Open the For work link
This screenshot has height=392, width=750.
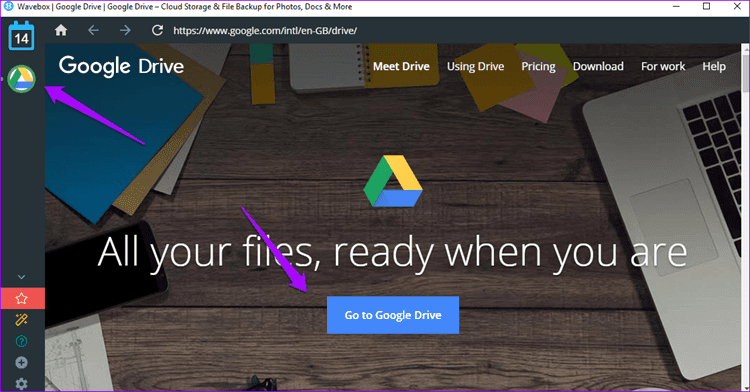click(663, 66)
